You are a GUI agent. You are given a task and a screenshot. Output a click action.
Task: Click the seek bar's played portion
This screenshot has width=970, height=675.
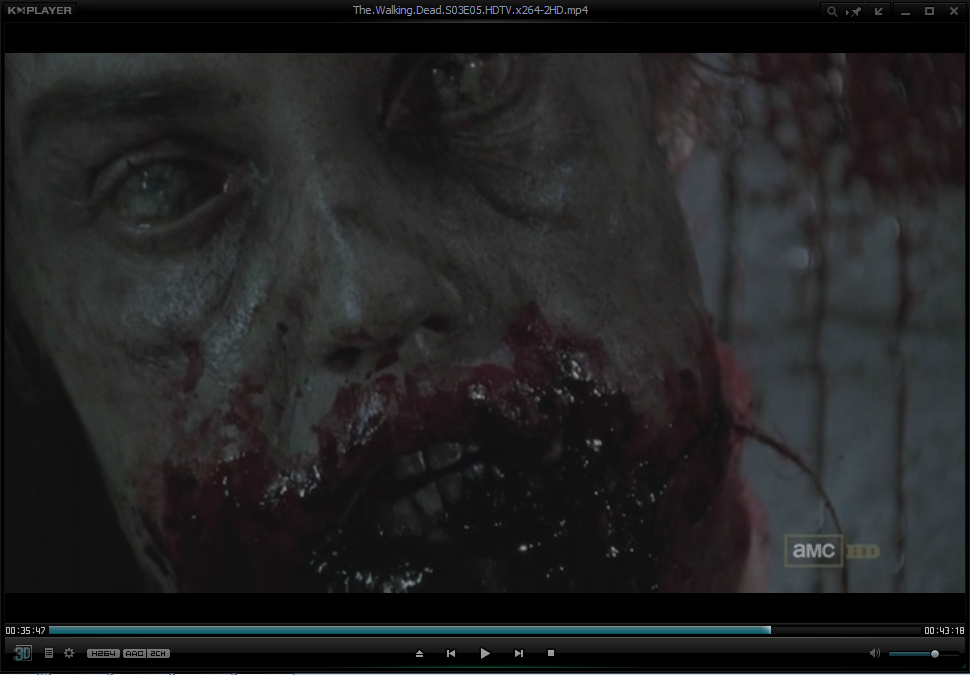click(410, 630)
